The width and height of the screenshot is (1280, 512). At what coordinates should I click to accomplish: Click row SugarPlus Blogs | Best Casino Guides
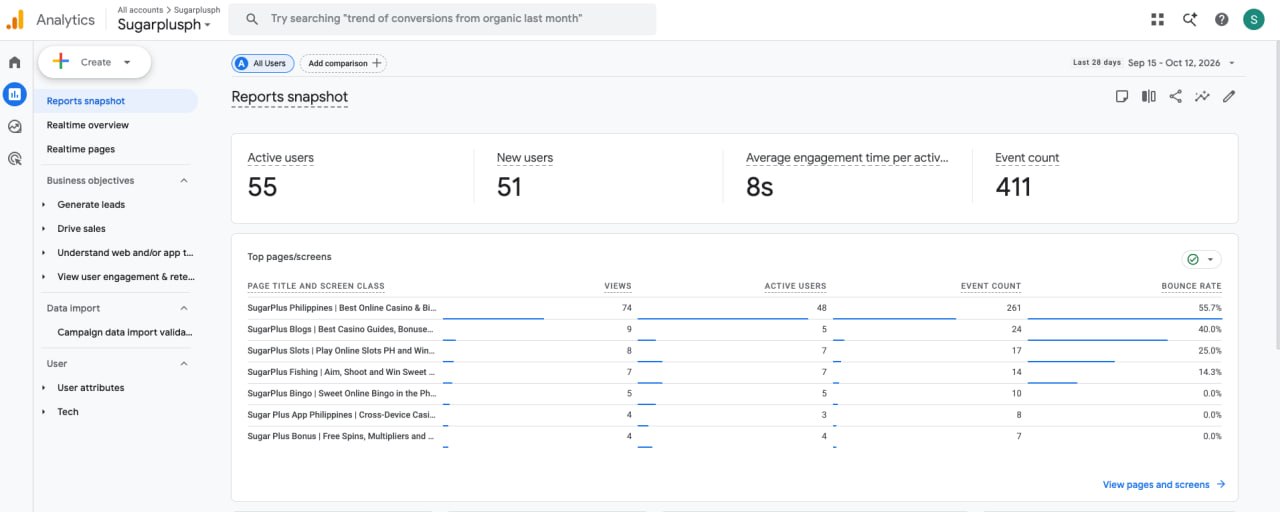(735, 329)
